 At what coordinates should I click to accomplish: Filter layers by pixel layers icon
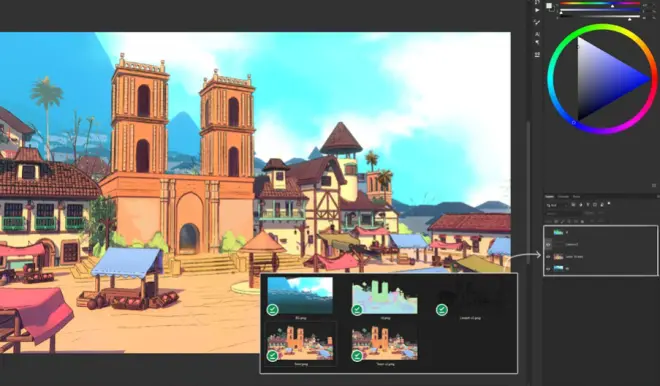573,205
